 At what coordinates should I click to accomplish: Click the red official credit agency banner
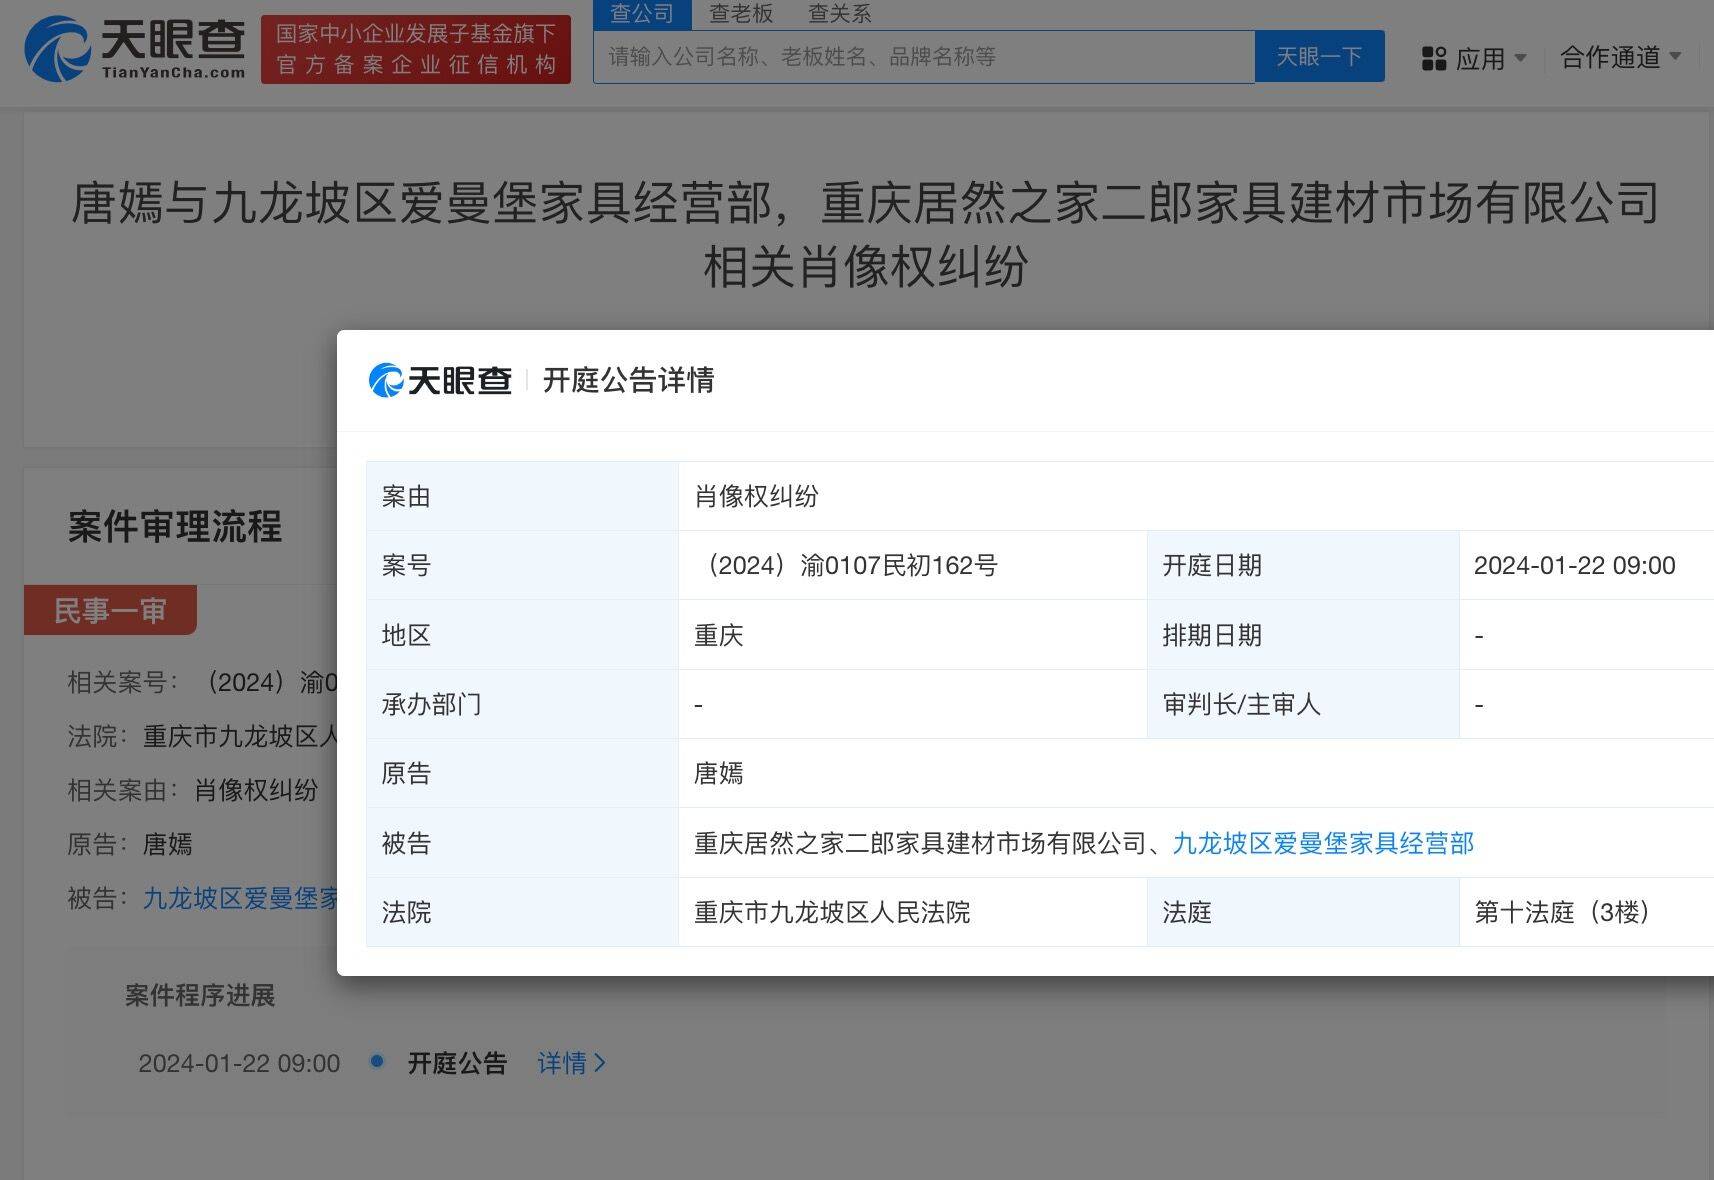click(x=416, y=49)
